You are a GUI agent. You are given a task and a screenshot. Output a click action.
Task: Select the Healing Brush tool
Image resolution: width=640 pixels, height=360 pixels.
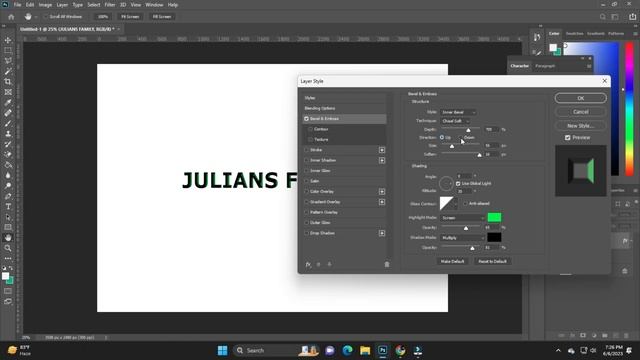pos(8,113)
